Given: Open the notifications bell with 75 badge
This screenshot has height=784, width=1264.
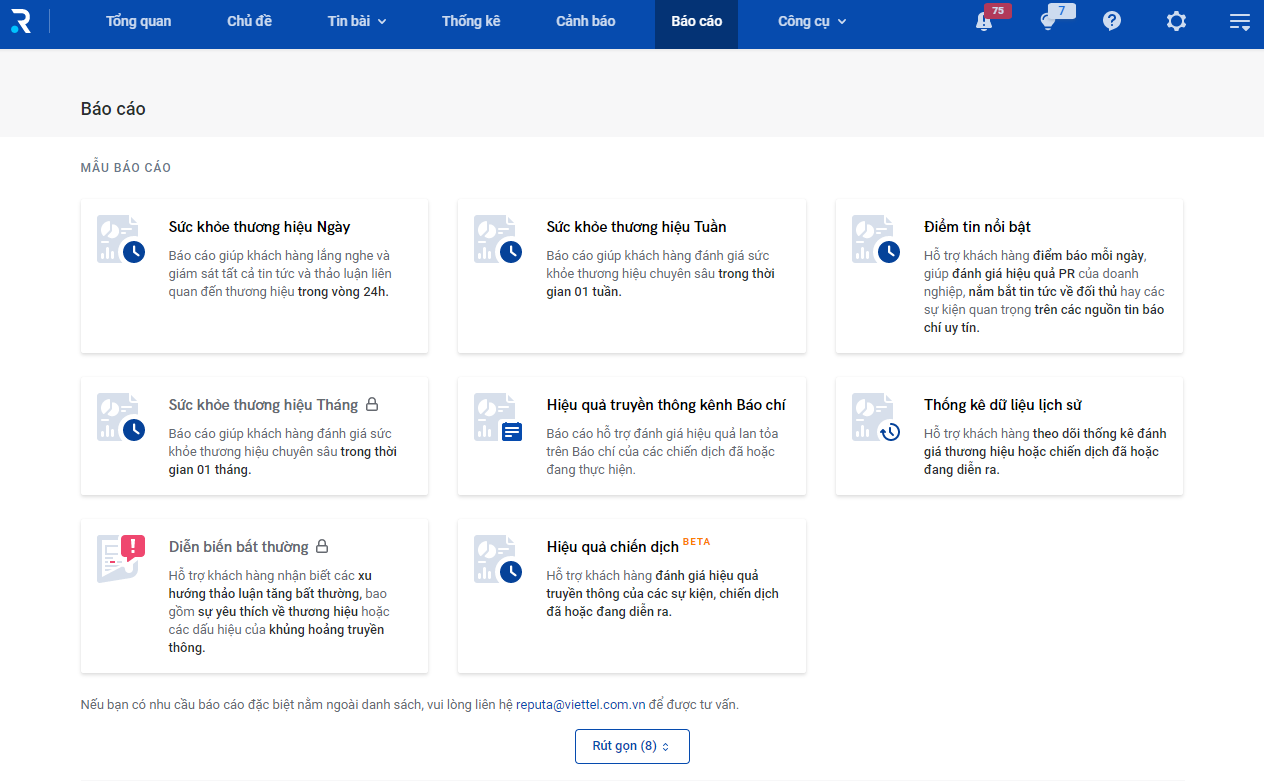Looking at the screenshot, I should [x=984, y=21].
